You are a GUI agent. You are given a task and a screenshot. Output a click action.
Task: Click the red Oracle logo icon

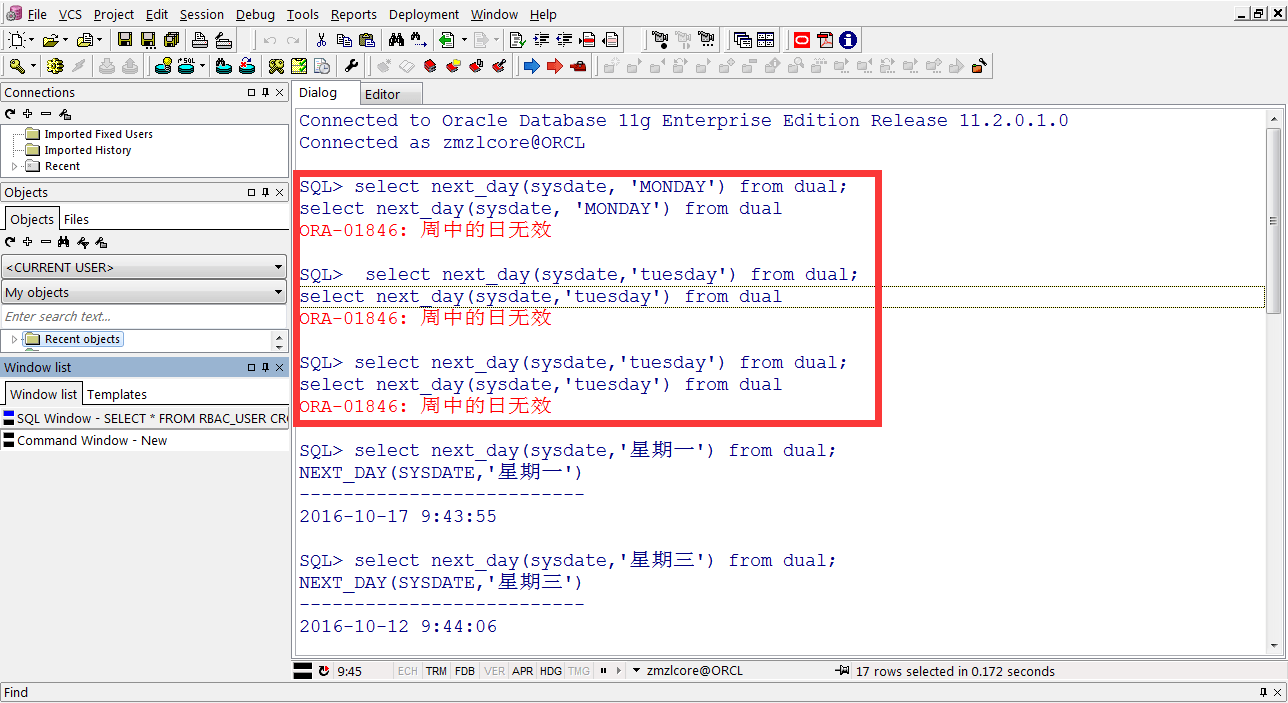point(802,40)
